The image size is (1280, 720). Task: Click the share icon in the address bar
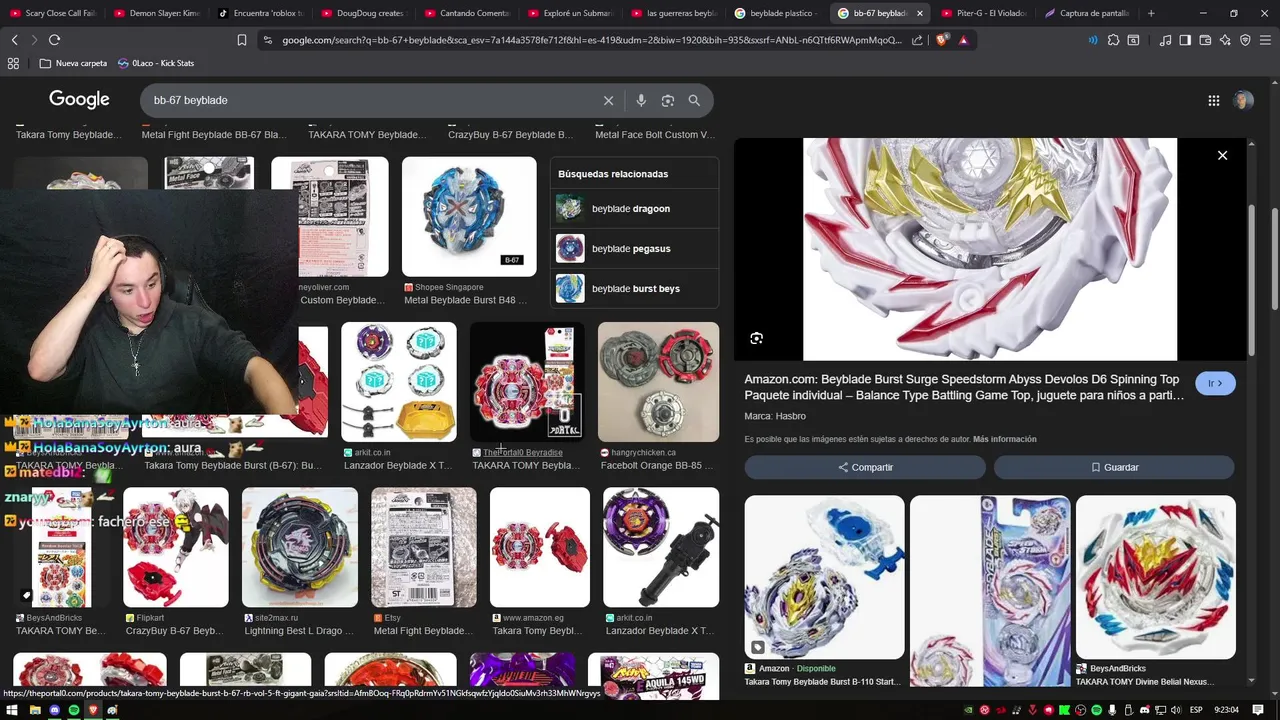pos(918,40)
